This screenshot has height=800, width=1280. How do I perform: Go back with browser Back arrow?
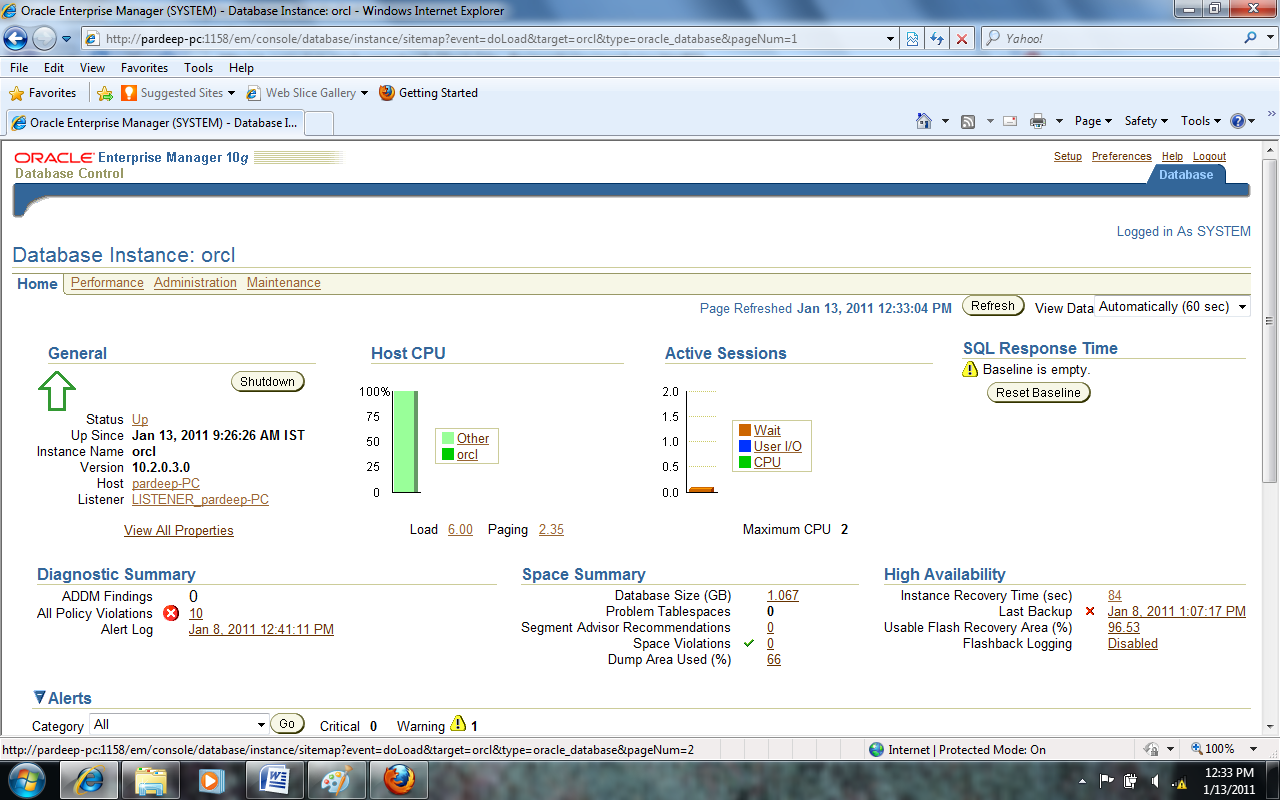click(x=16, y=39)
